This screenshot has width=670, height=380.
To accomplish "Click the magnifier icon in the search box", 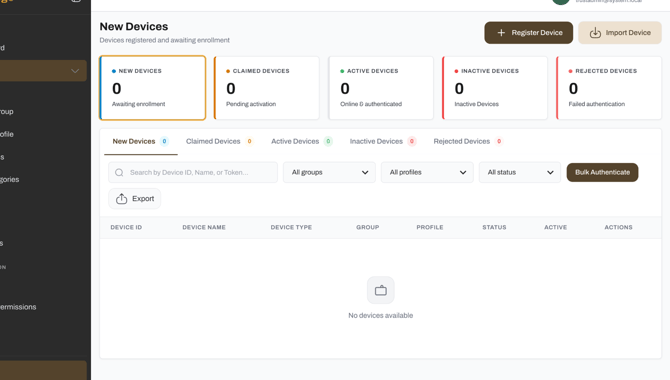I will click(x=119, y=172).
